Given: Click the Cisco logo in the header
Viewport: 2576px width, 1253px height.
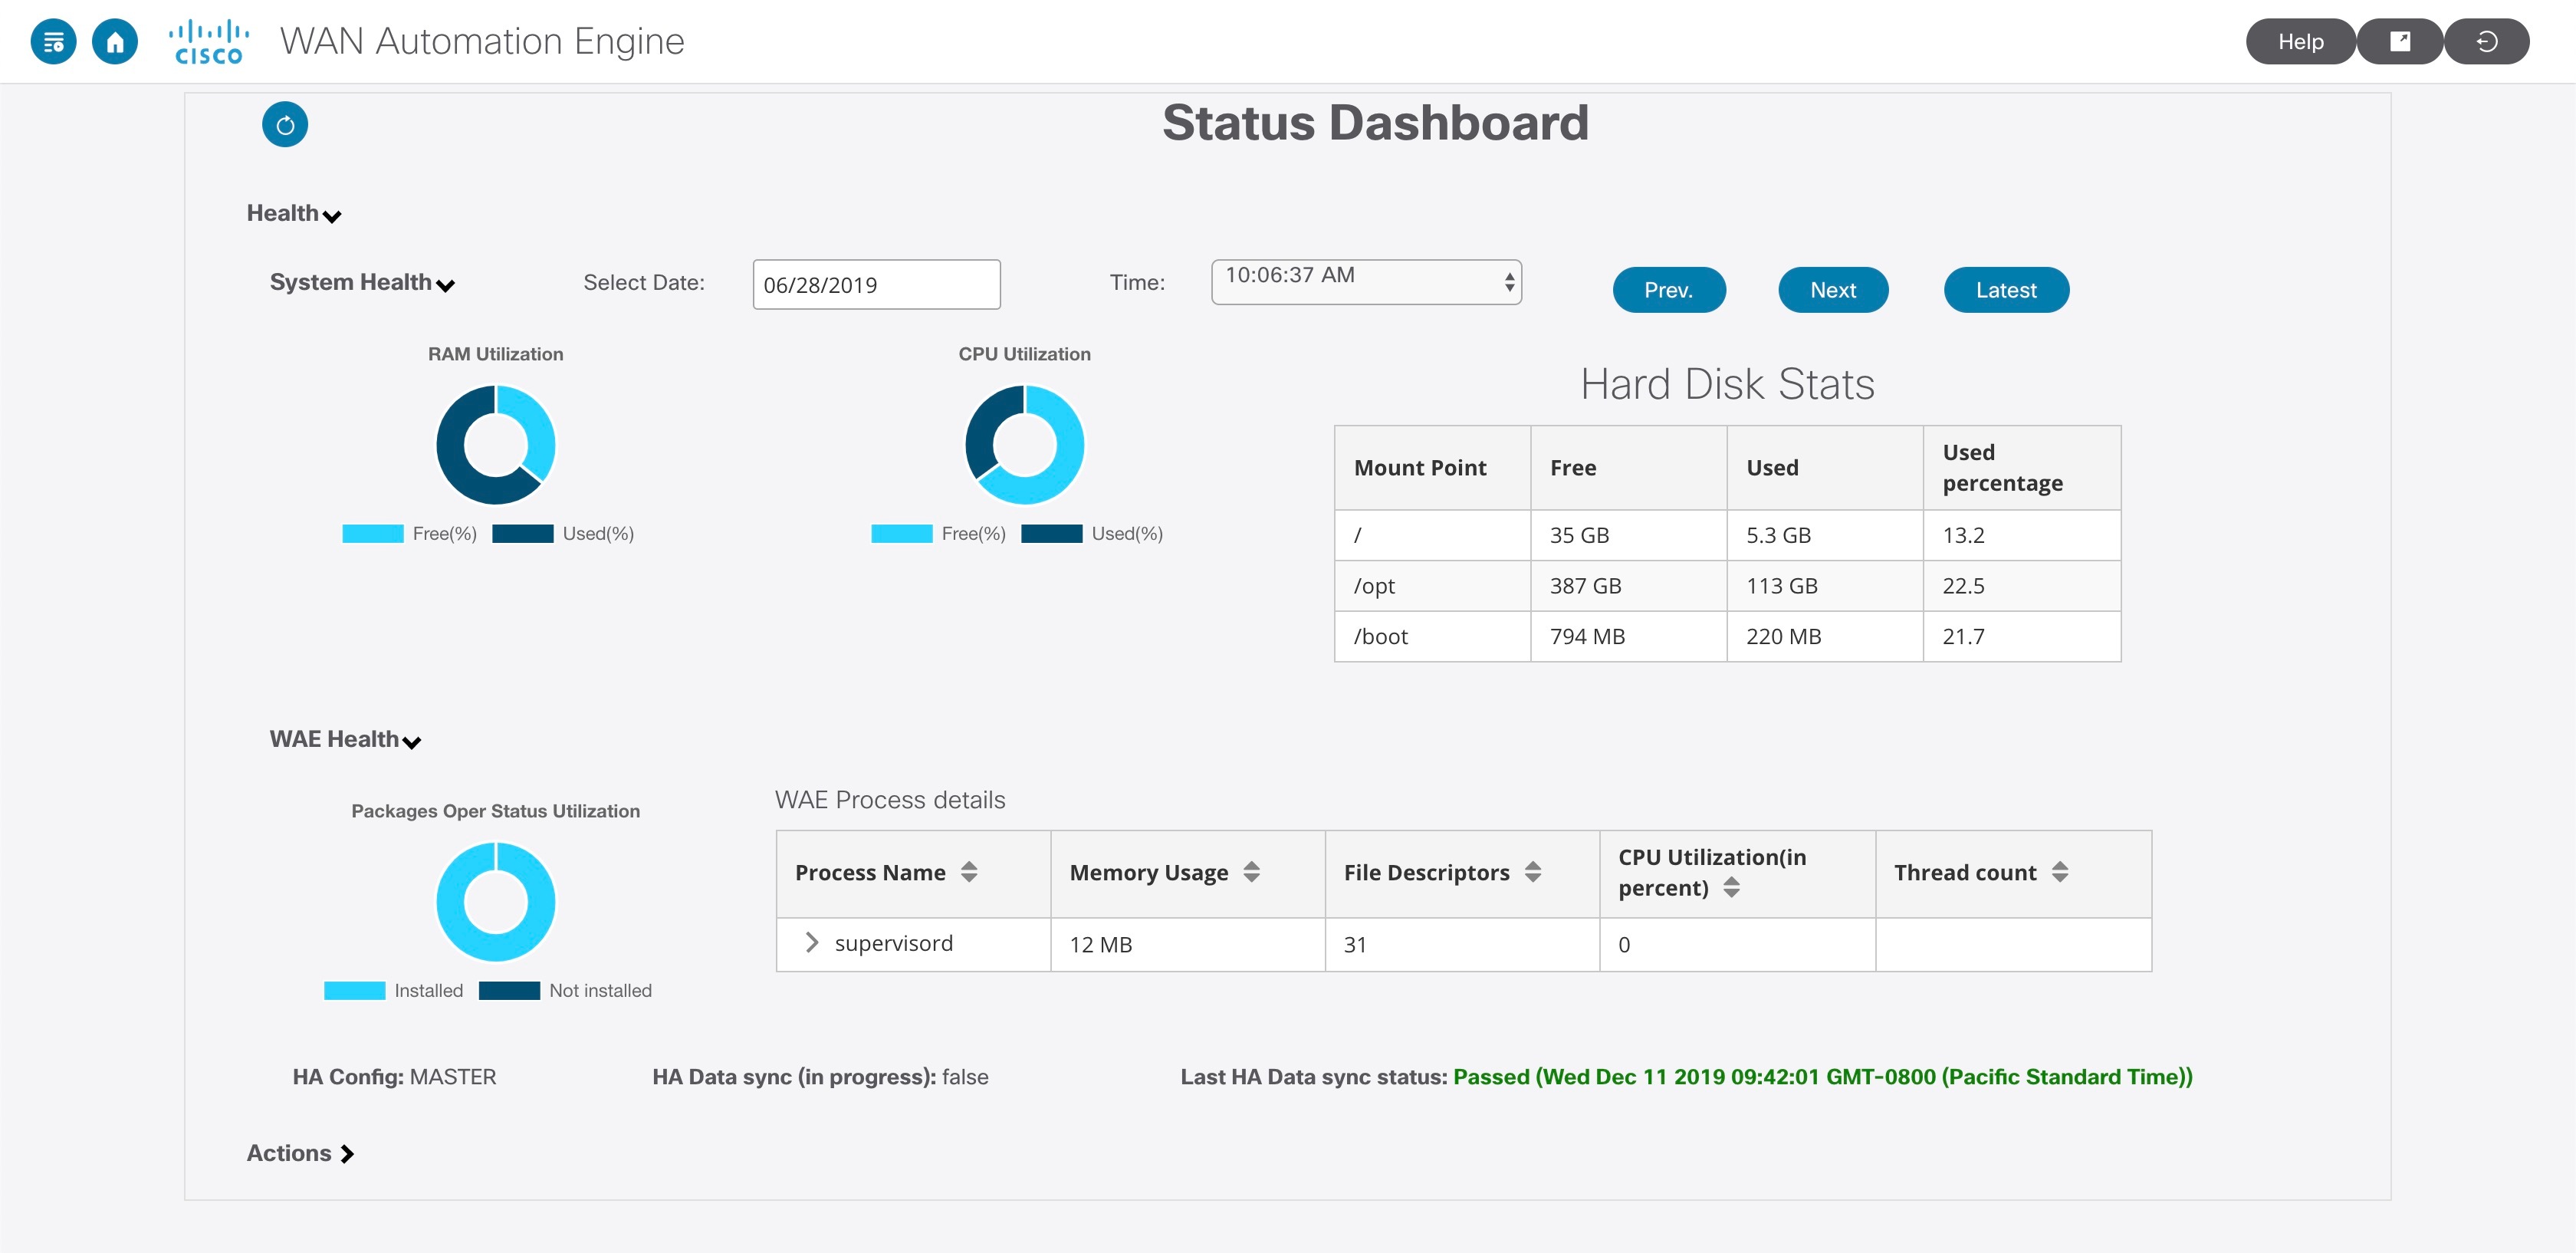Looking at the screenshot, I should pos(208,41).
